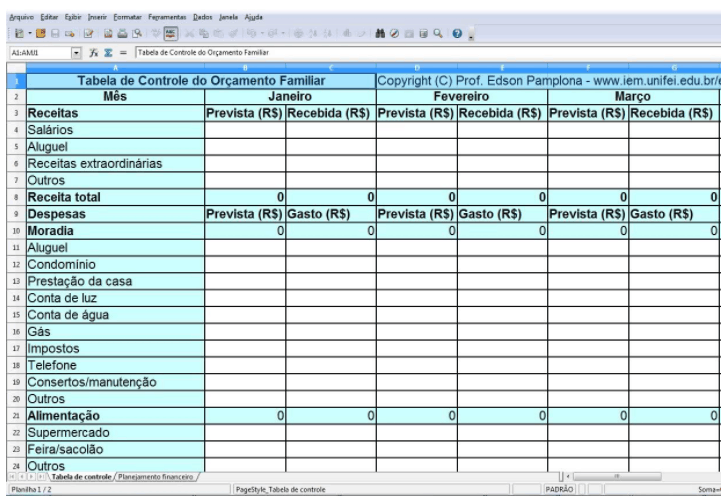726x498 pixels.
Task: Click the formula bar input line
Action: 400,51
